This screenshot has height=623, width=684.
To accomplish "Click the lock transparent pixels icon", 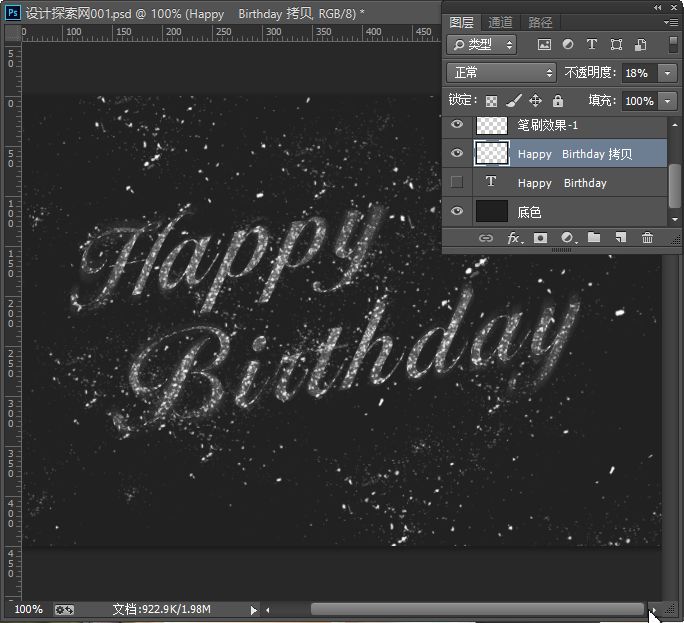I will click(x=491, y=101).
